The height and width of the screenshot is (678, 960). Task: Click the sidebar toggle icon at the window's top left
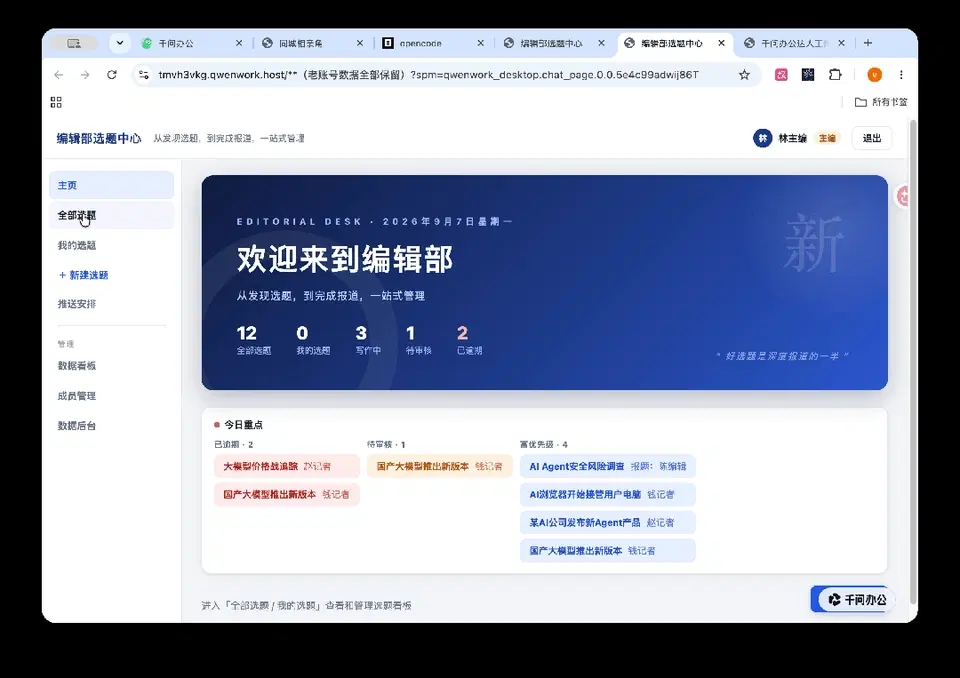point(73,43)
